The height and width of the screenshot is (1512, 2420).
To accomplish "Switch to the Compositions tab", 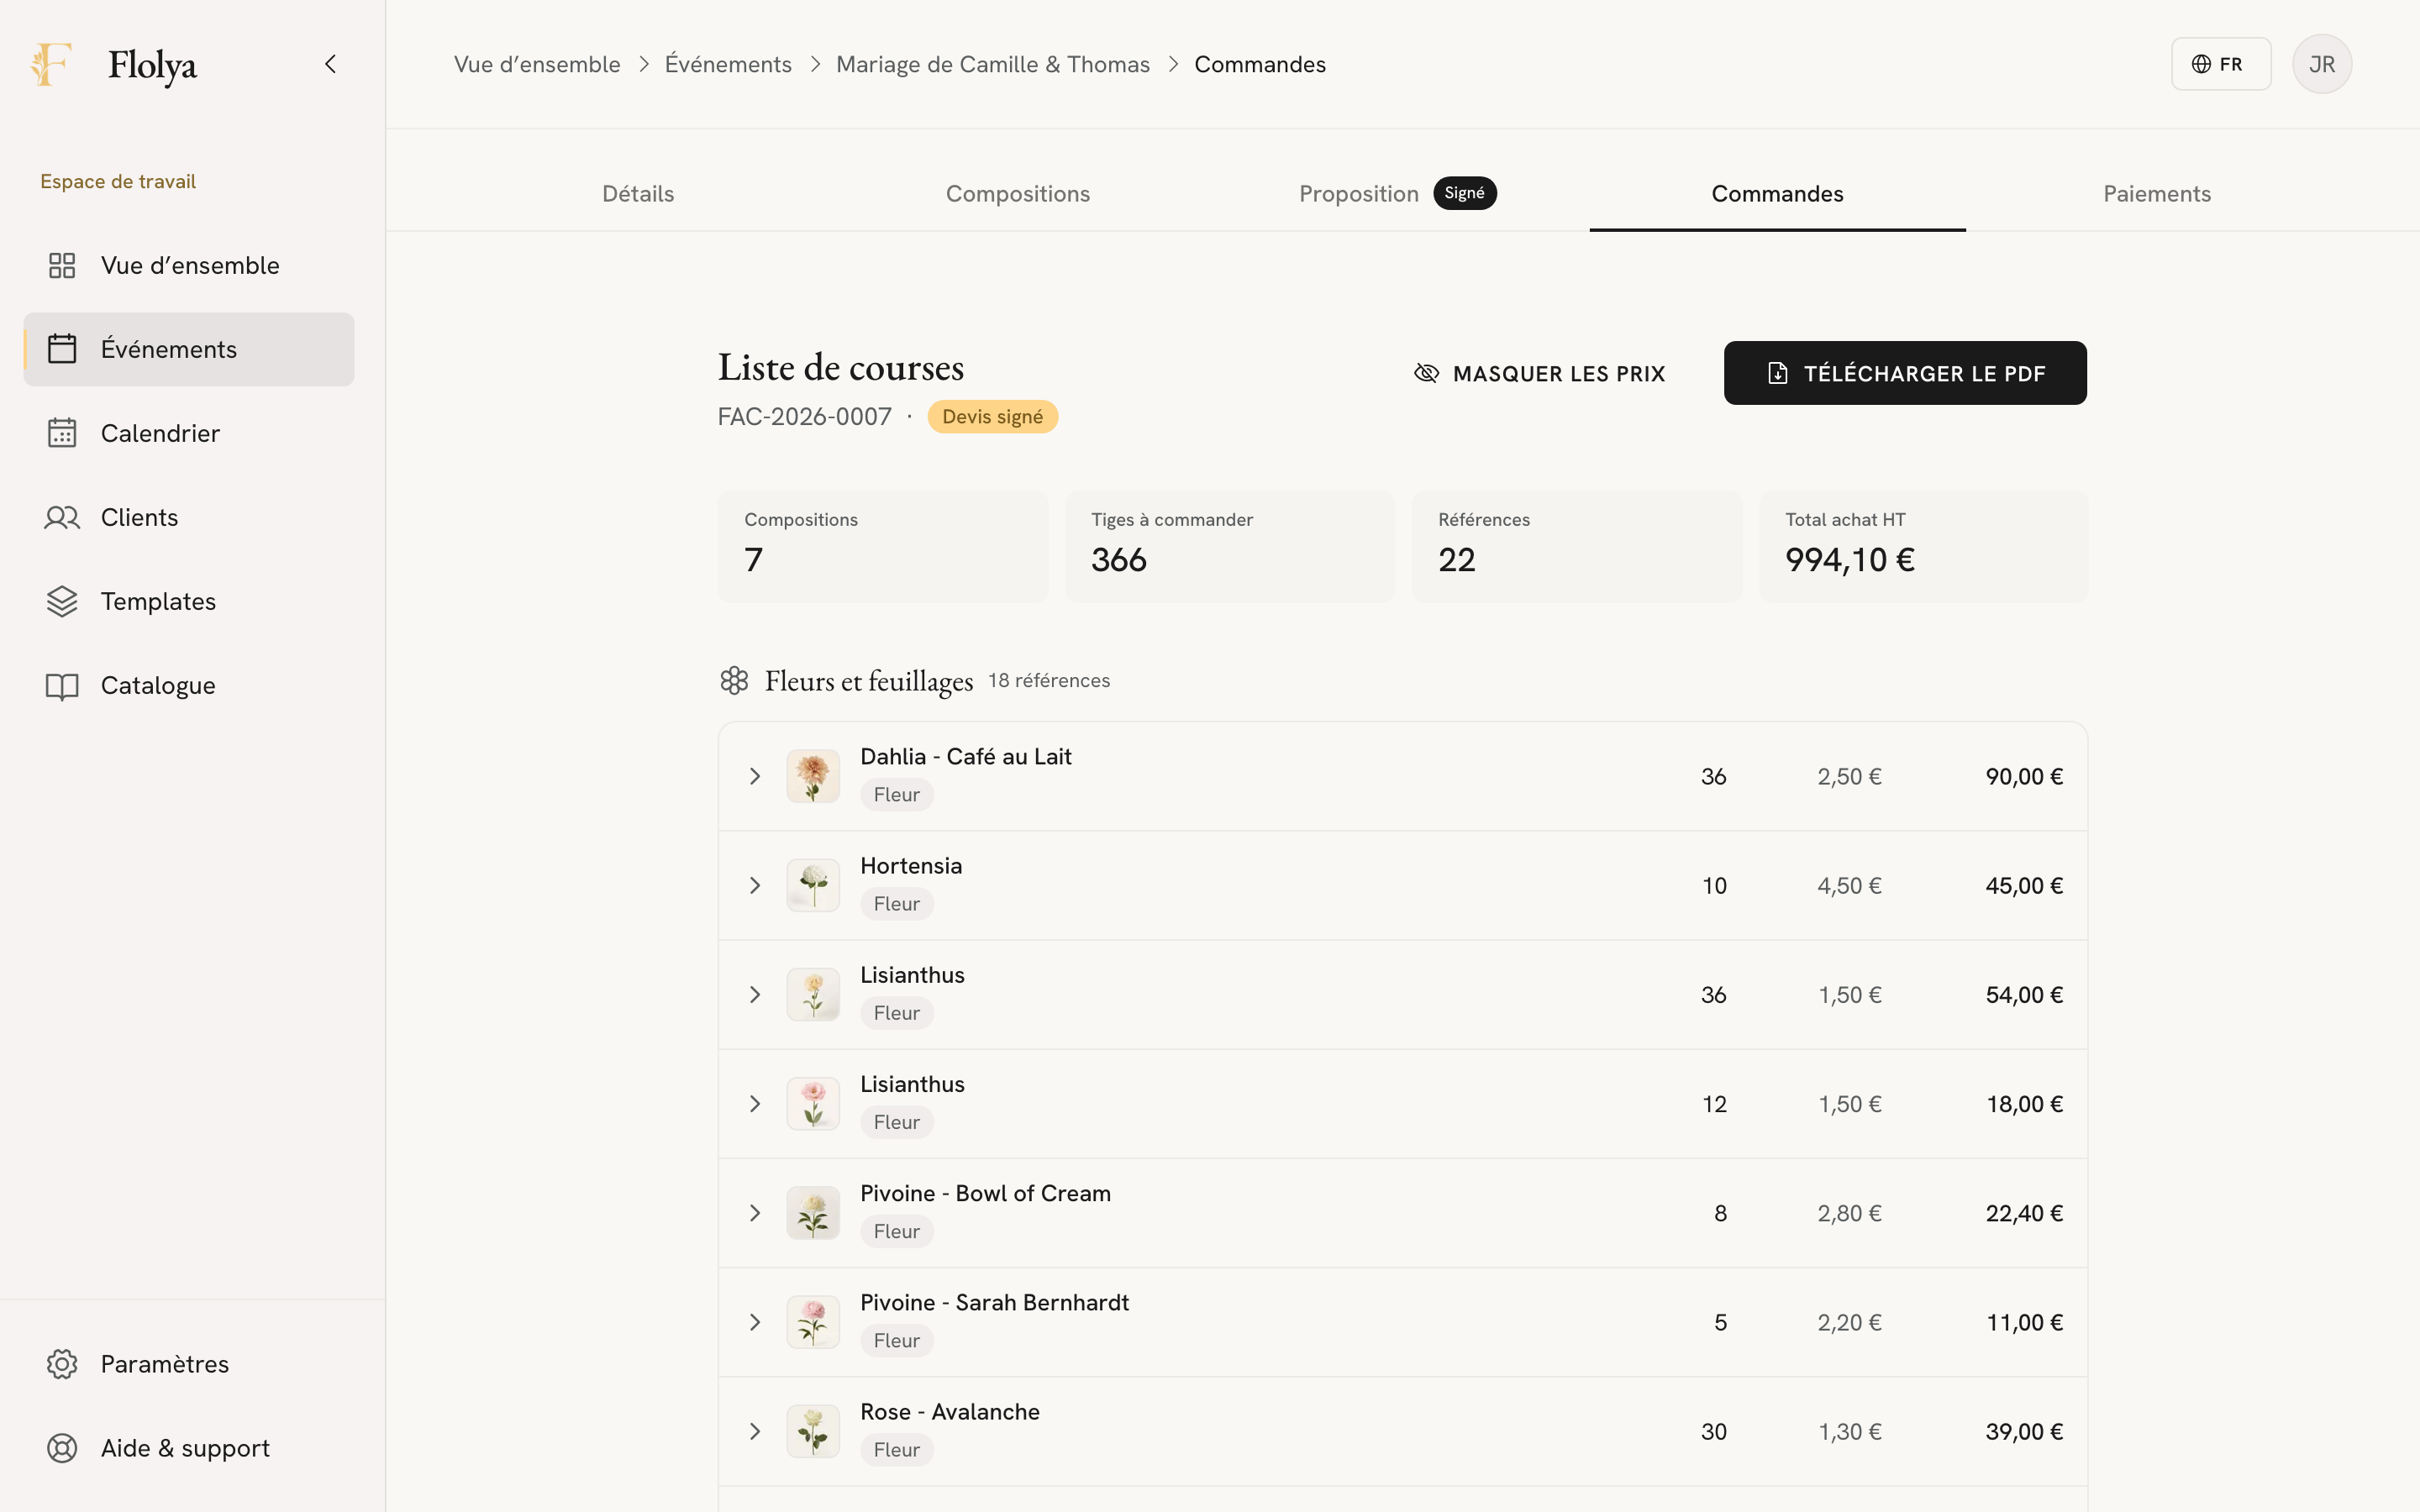I will [1018, 194].
